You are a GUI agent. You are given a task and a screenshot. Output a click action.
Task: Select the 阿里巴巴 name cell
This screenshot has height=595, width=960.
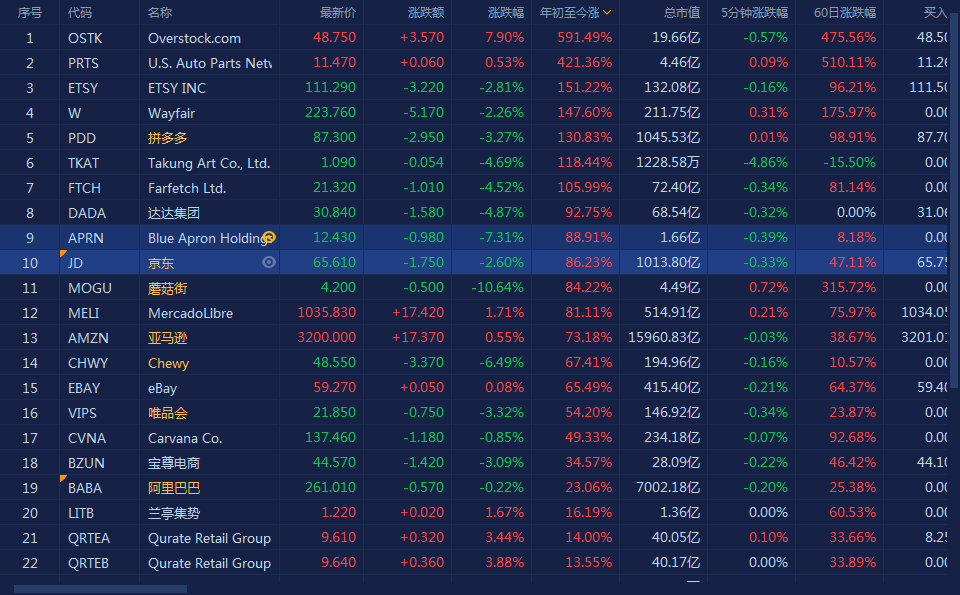point(174,488)
